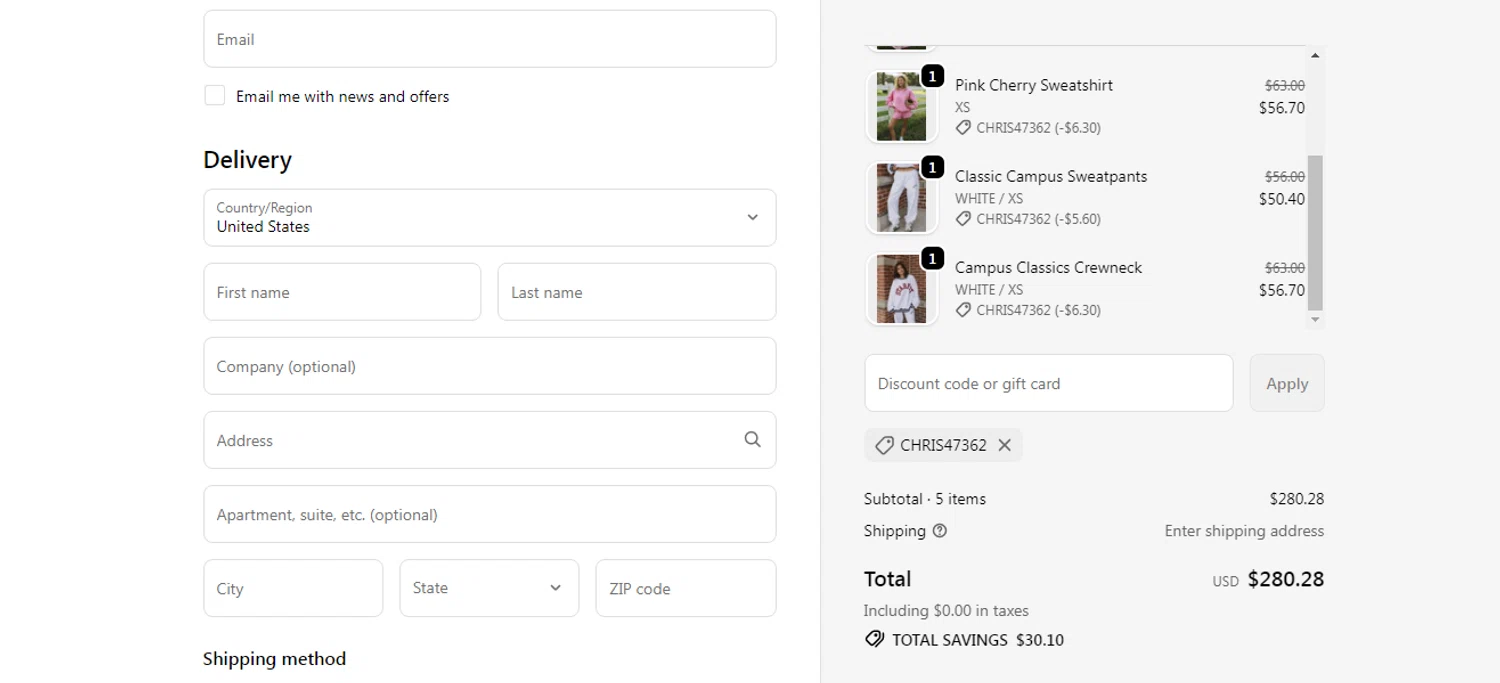Screen dimensions: 1500x683
Task: Focus the First name field
Action: point(342,292)
